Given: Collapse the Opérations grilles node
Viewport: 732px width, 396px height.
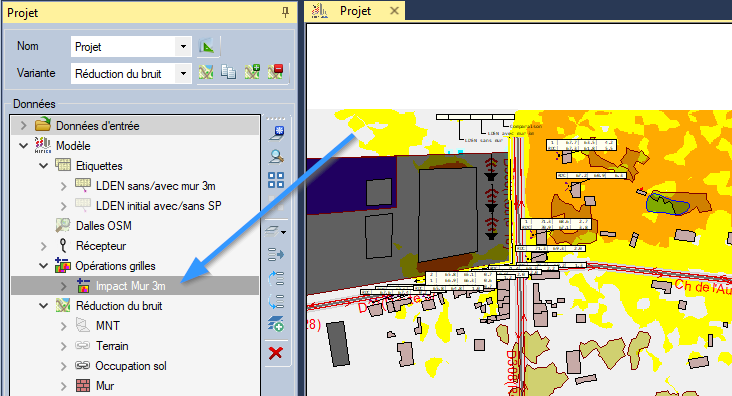Looking at the screenshot, I should coord(43,266).
